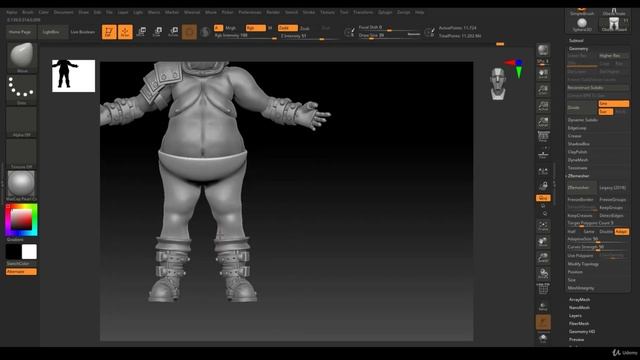Click the Zoom3D shelf icon
Image resolution: width=640 pixels, height=360 pixels.
(543, 258)
